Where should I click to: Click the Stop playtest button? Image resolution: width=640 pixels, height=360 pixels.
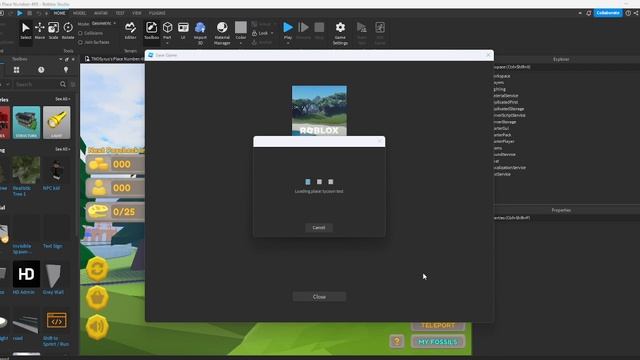(x=319, y=31)
